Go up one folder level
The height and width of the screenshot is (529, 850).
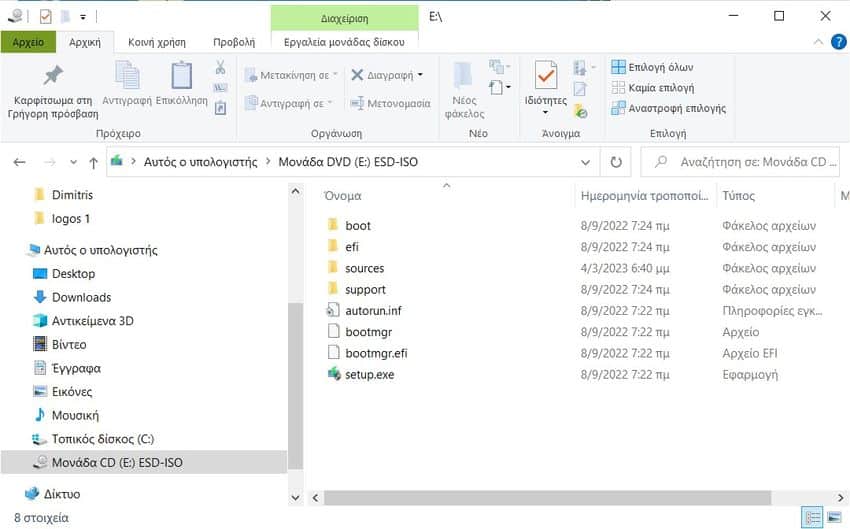click(93, 162)
